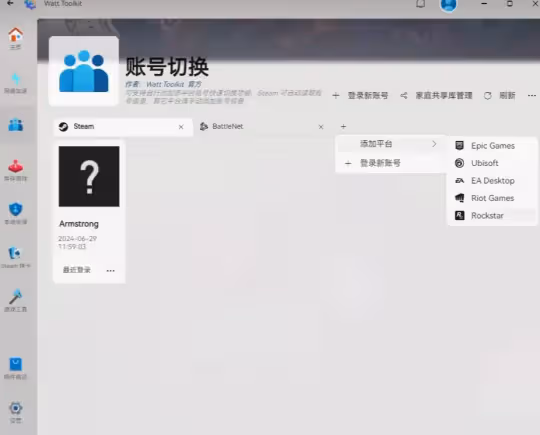Viewport: 540px width, 435px height.
Task: Open the plugin store bag icon
Action: (x=15, y=368)
